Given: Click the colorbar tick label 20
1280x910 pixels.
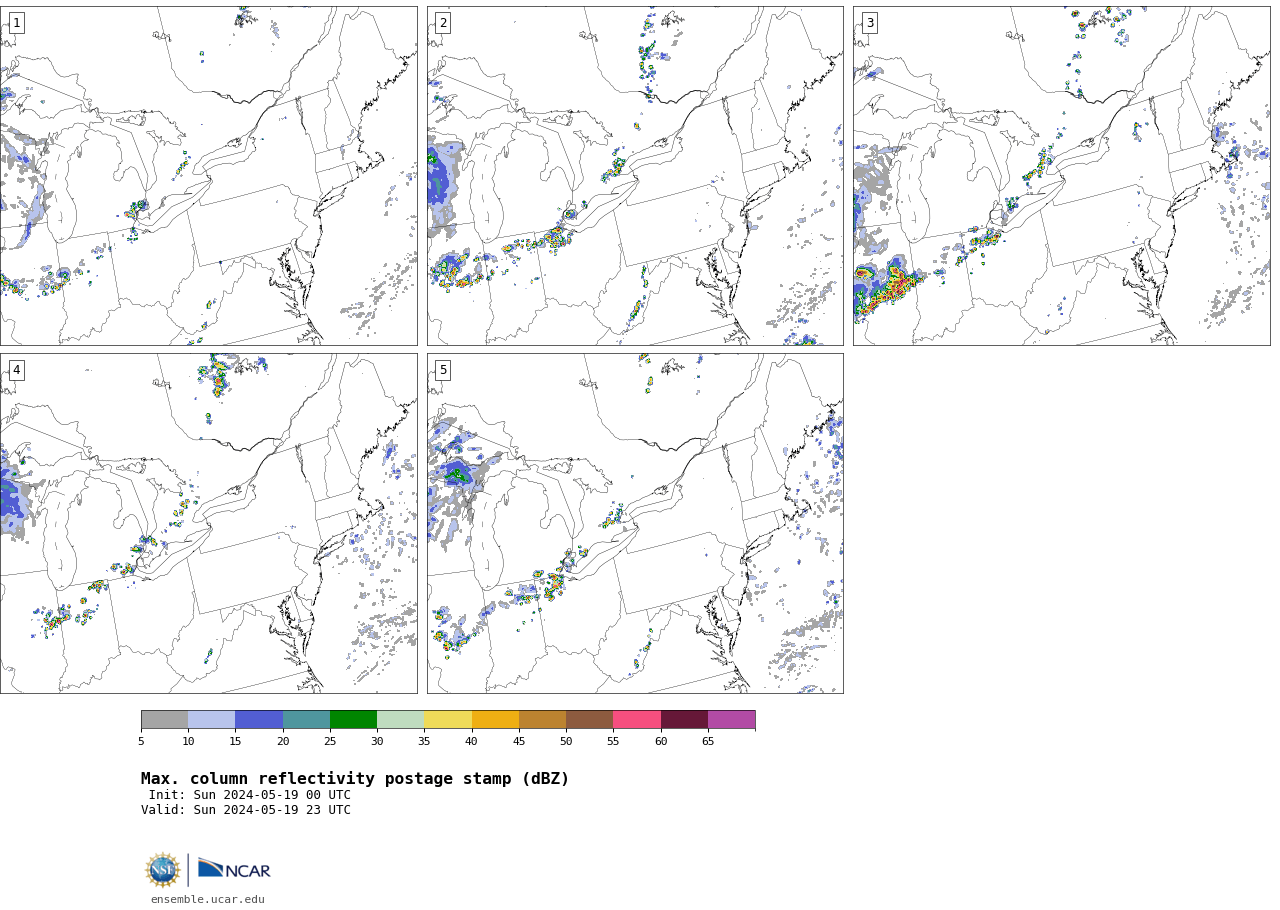Looking at the screenshot, I should [283, 741].
